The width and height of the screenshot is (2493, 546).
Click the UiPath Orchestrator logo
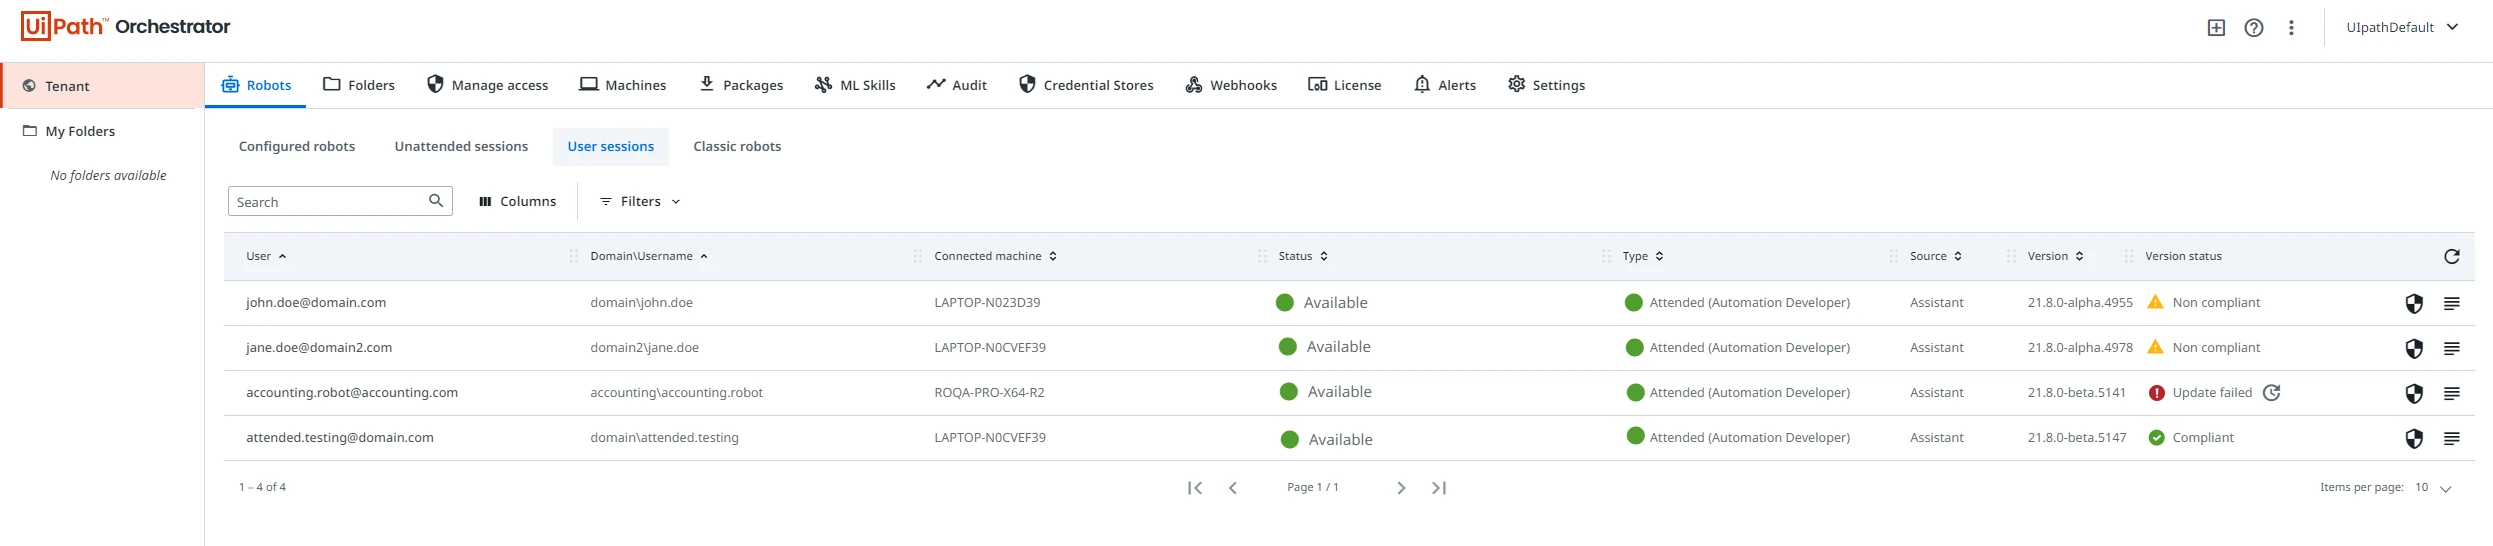(x=125, y=26)
